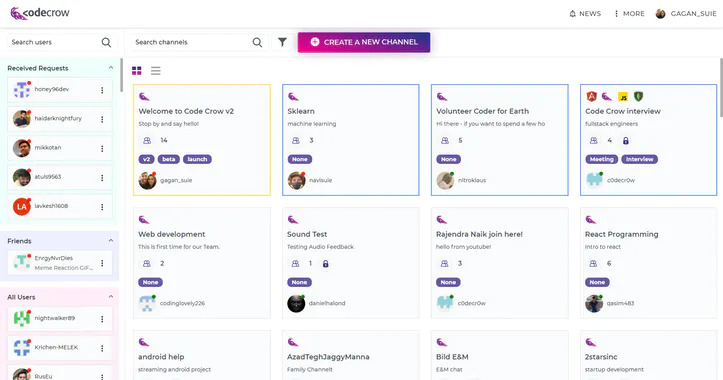The image size is (723, 380).
Task: Click qasim483 host name
Action: 620,303
